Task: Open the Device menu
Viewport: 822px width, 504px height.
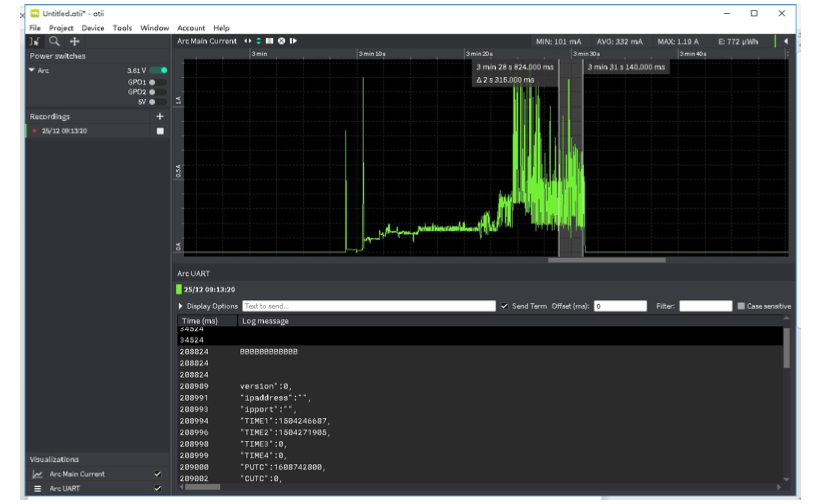Action: coord(93,28)
